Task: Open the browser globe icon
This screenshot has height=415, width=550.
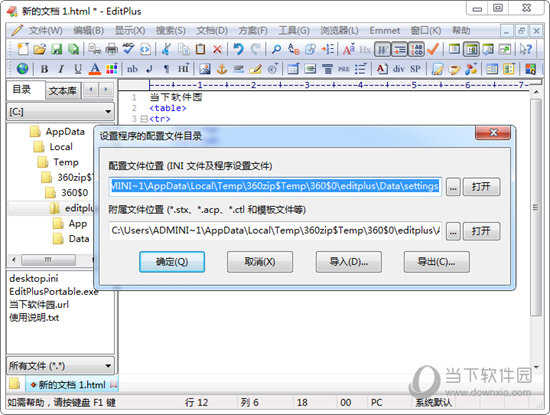Action: (23, 68)
